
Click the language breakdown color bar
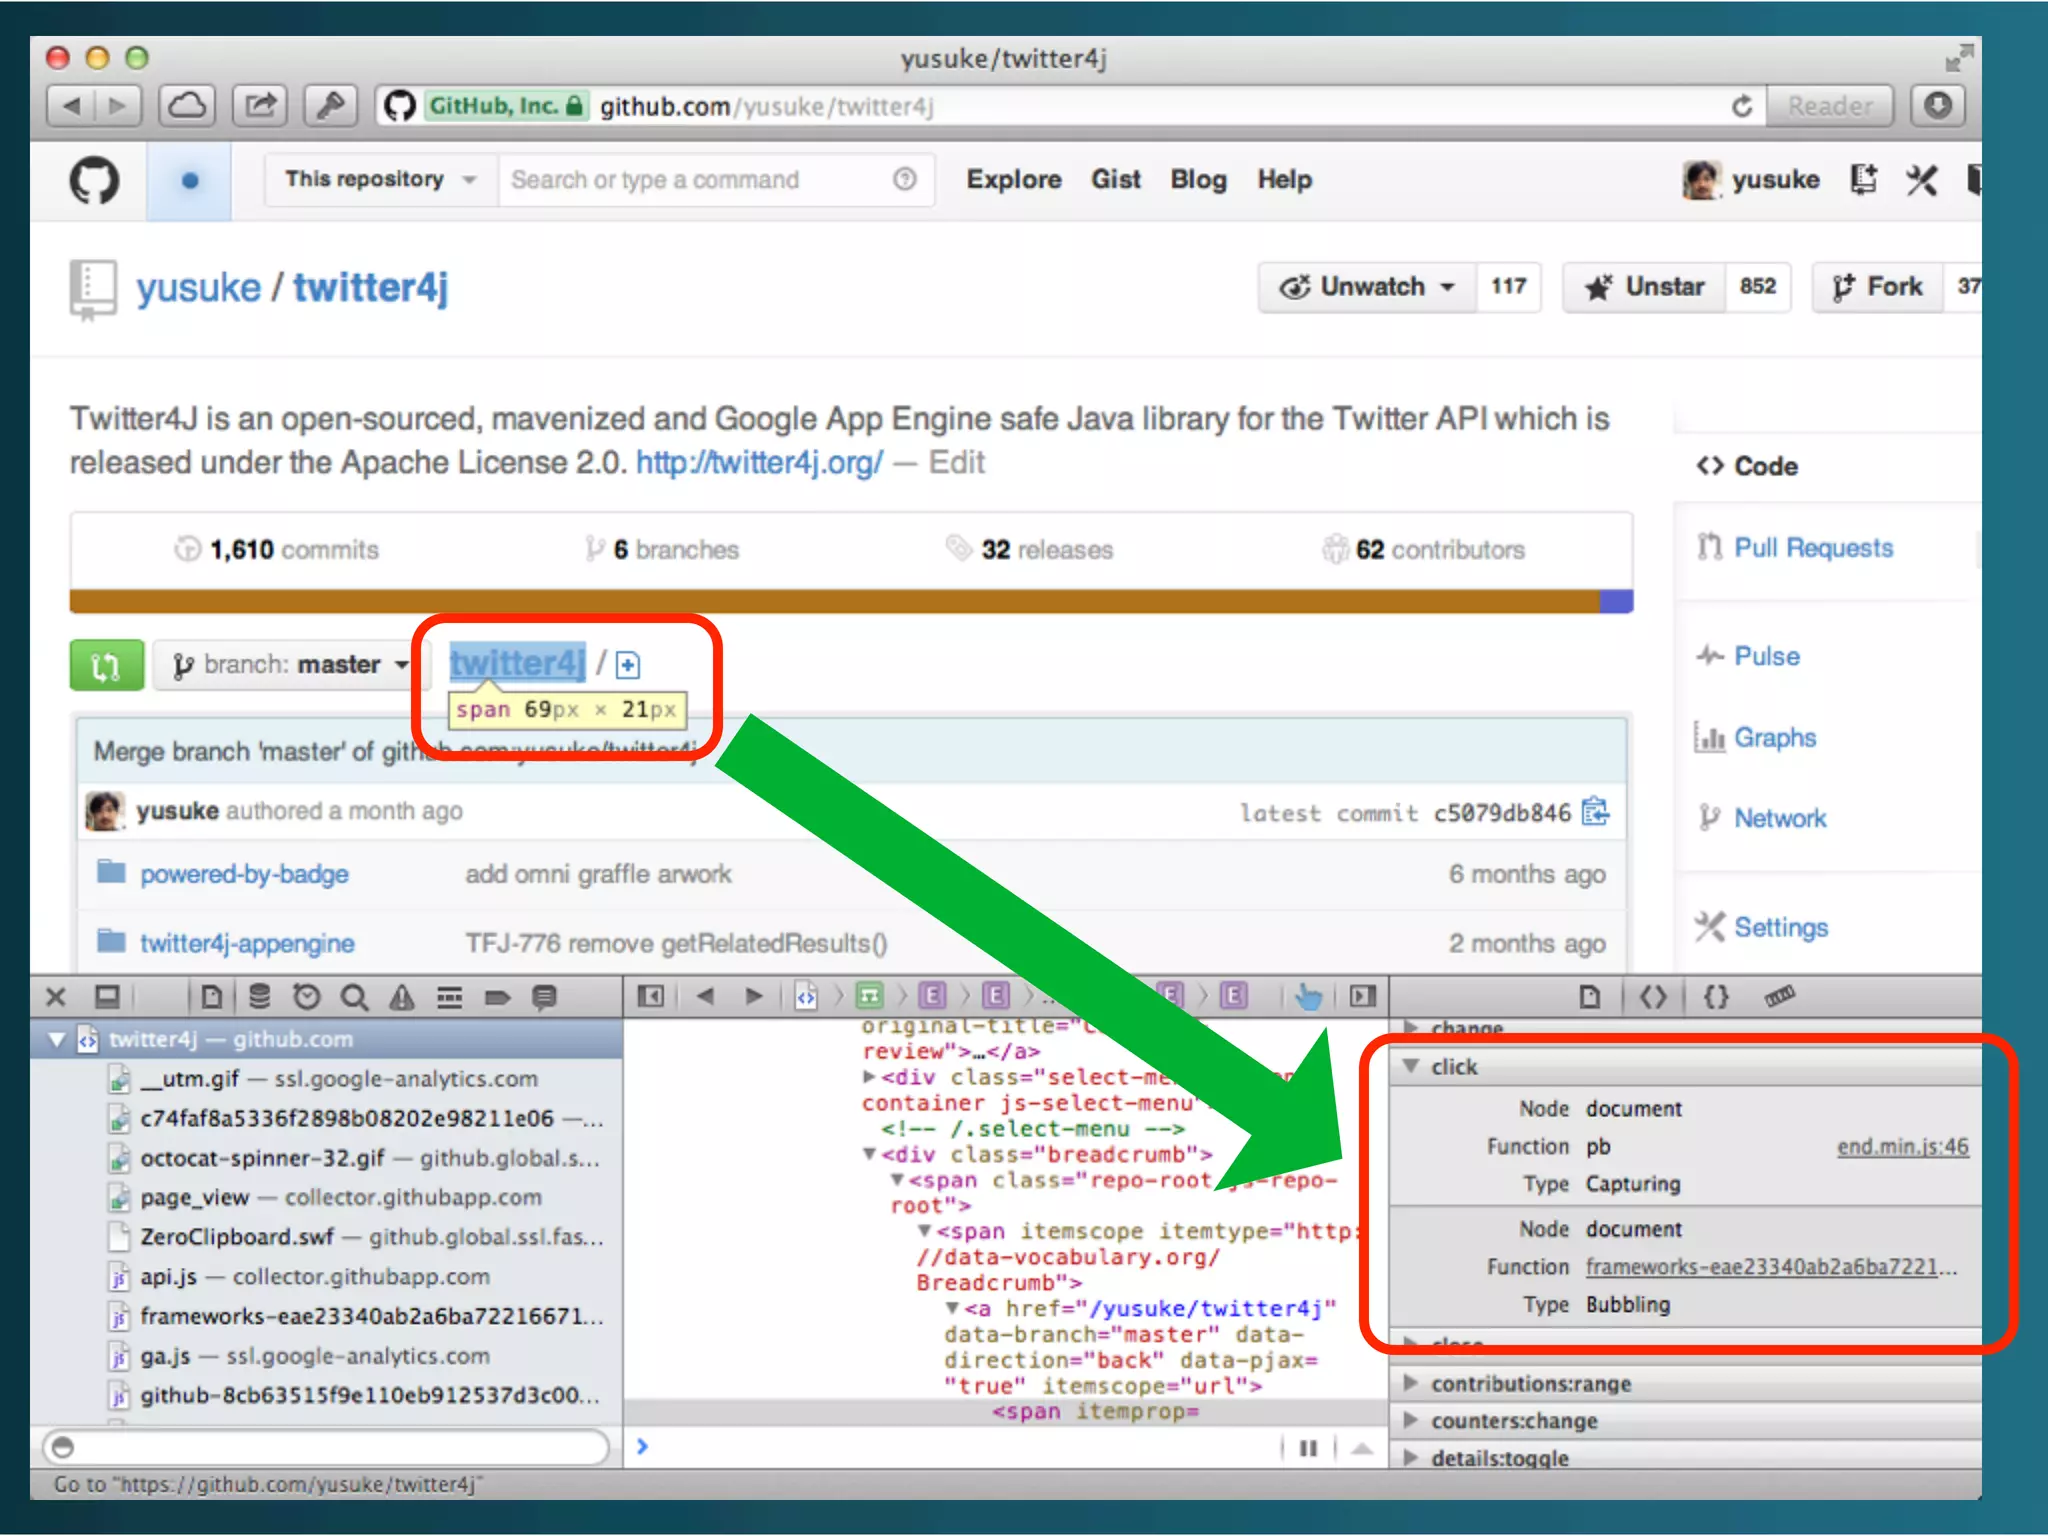tap(850, 601)
